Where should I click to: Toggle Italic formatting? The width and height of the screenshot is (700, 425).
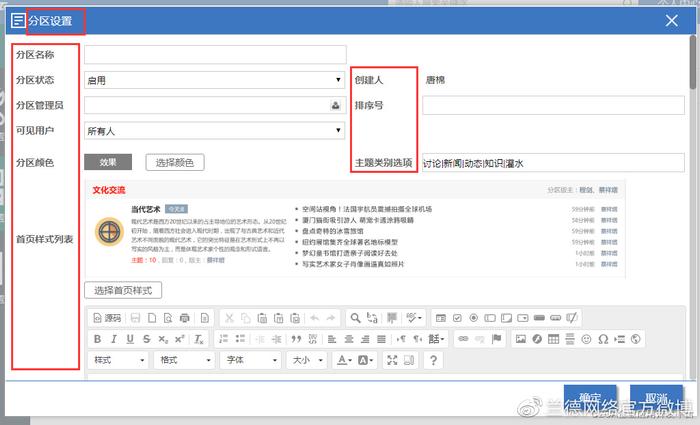click(x=113, y=339)
